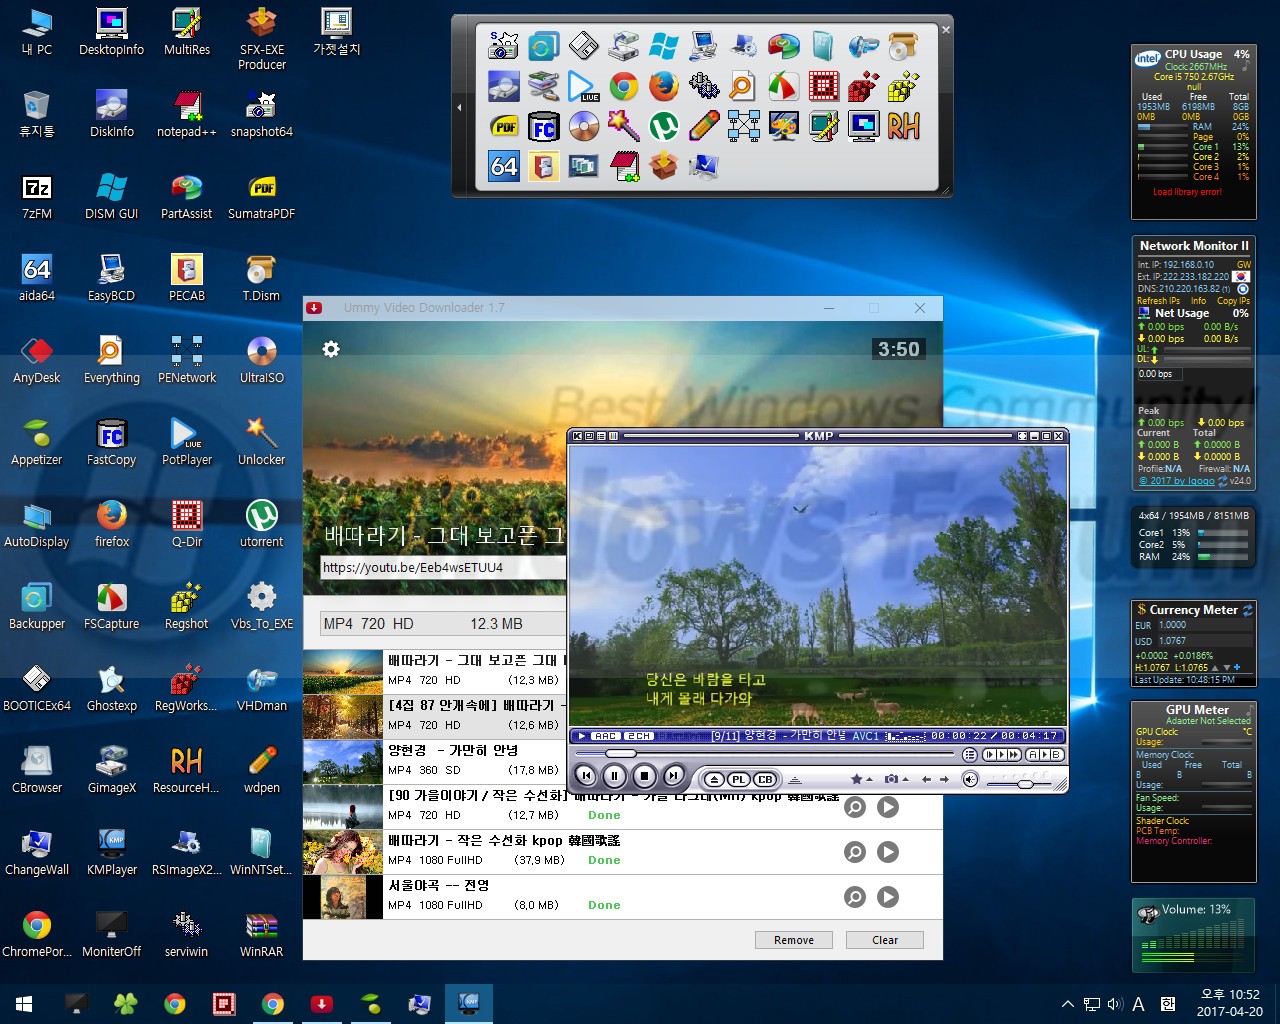This screenshot has height=1024, width=1280.
Task: Click the URL field in Ummy downloader
Action: [443, 567]
